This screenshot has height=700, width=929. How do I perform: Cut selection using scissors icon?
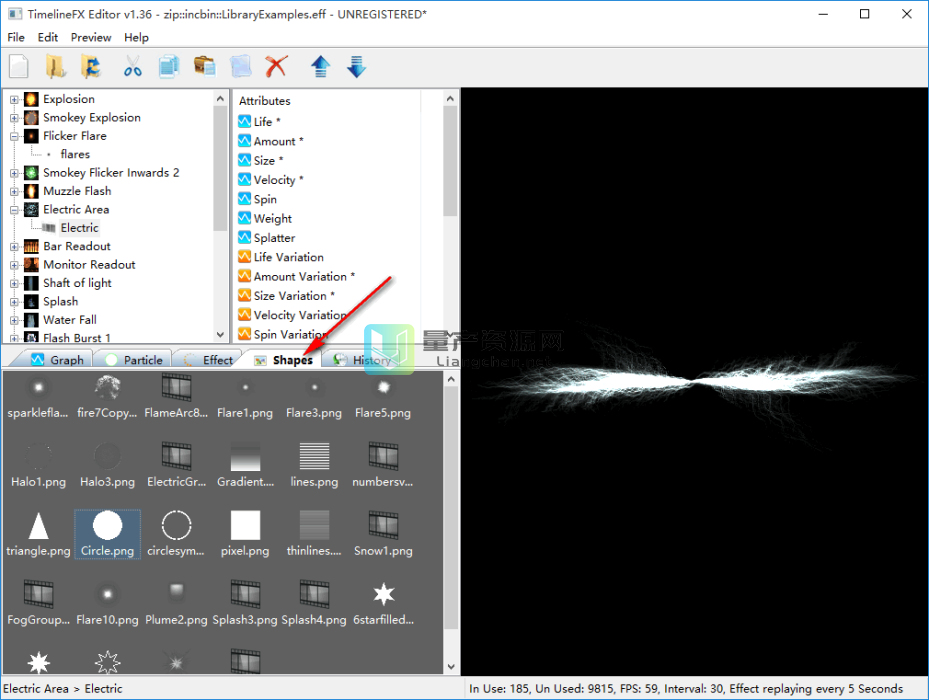click(132, 66)
